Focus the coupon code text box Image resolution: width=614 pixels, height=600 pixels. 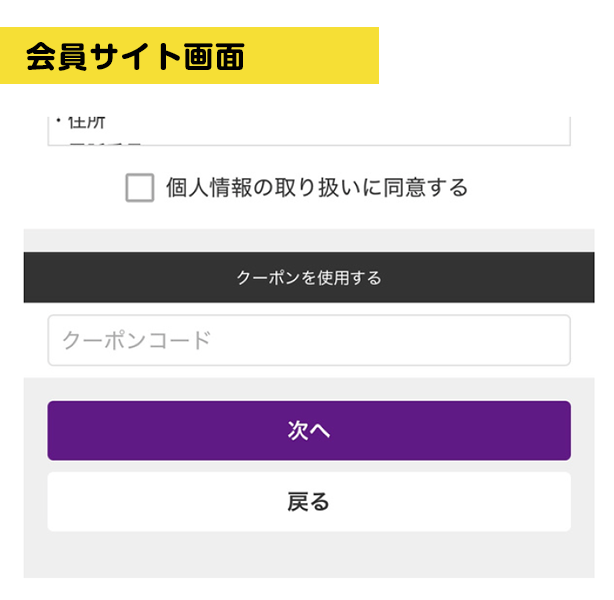click(x=308, y=341)
